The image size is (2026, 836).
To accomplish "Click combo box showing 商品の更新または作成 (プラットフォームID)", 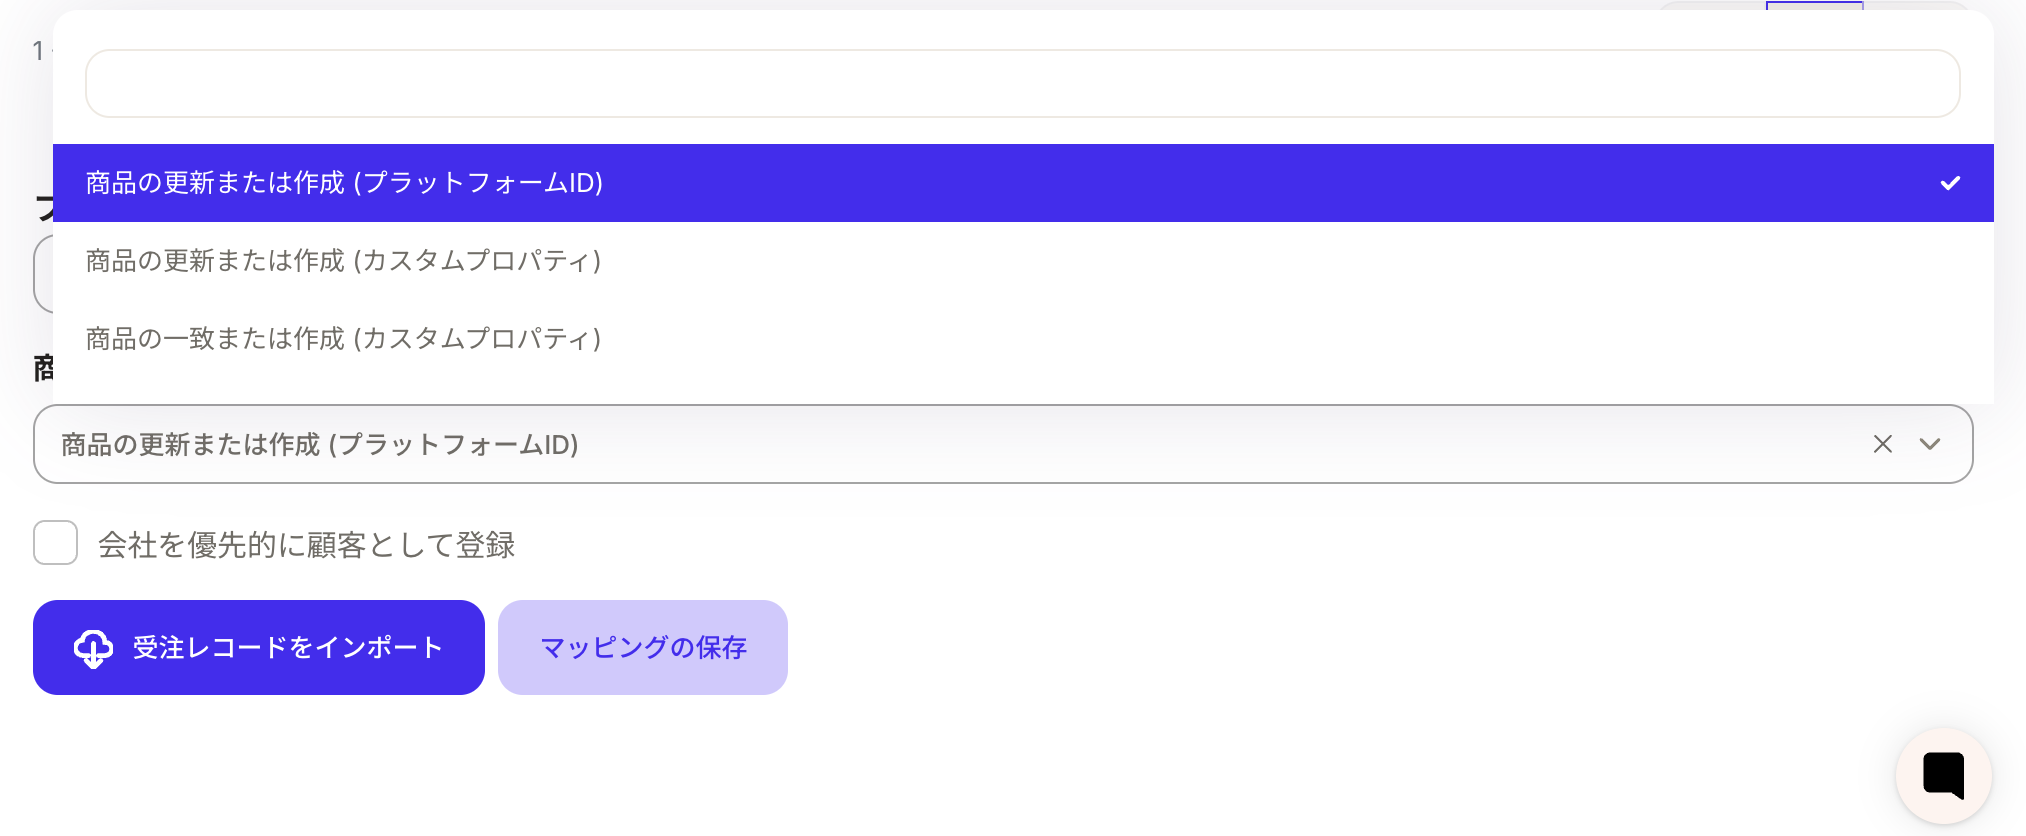I will (x=1003, y=444).
